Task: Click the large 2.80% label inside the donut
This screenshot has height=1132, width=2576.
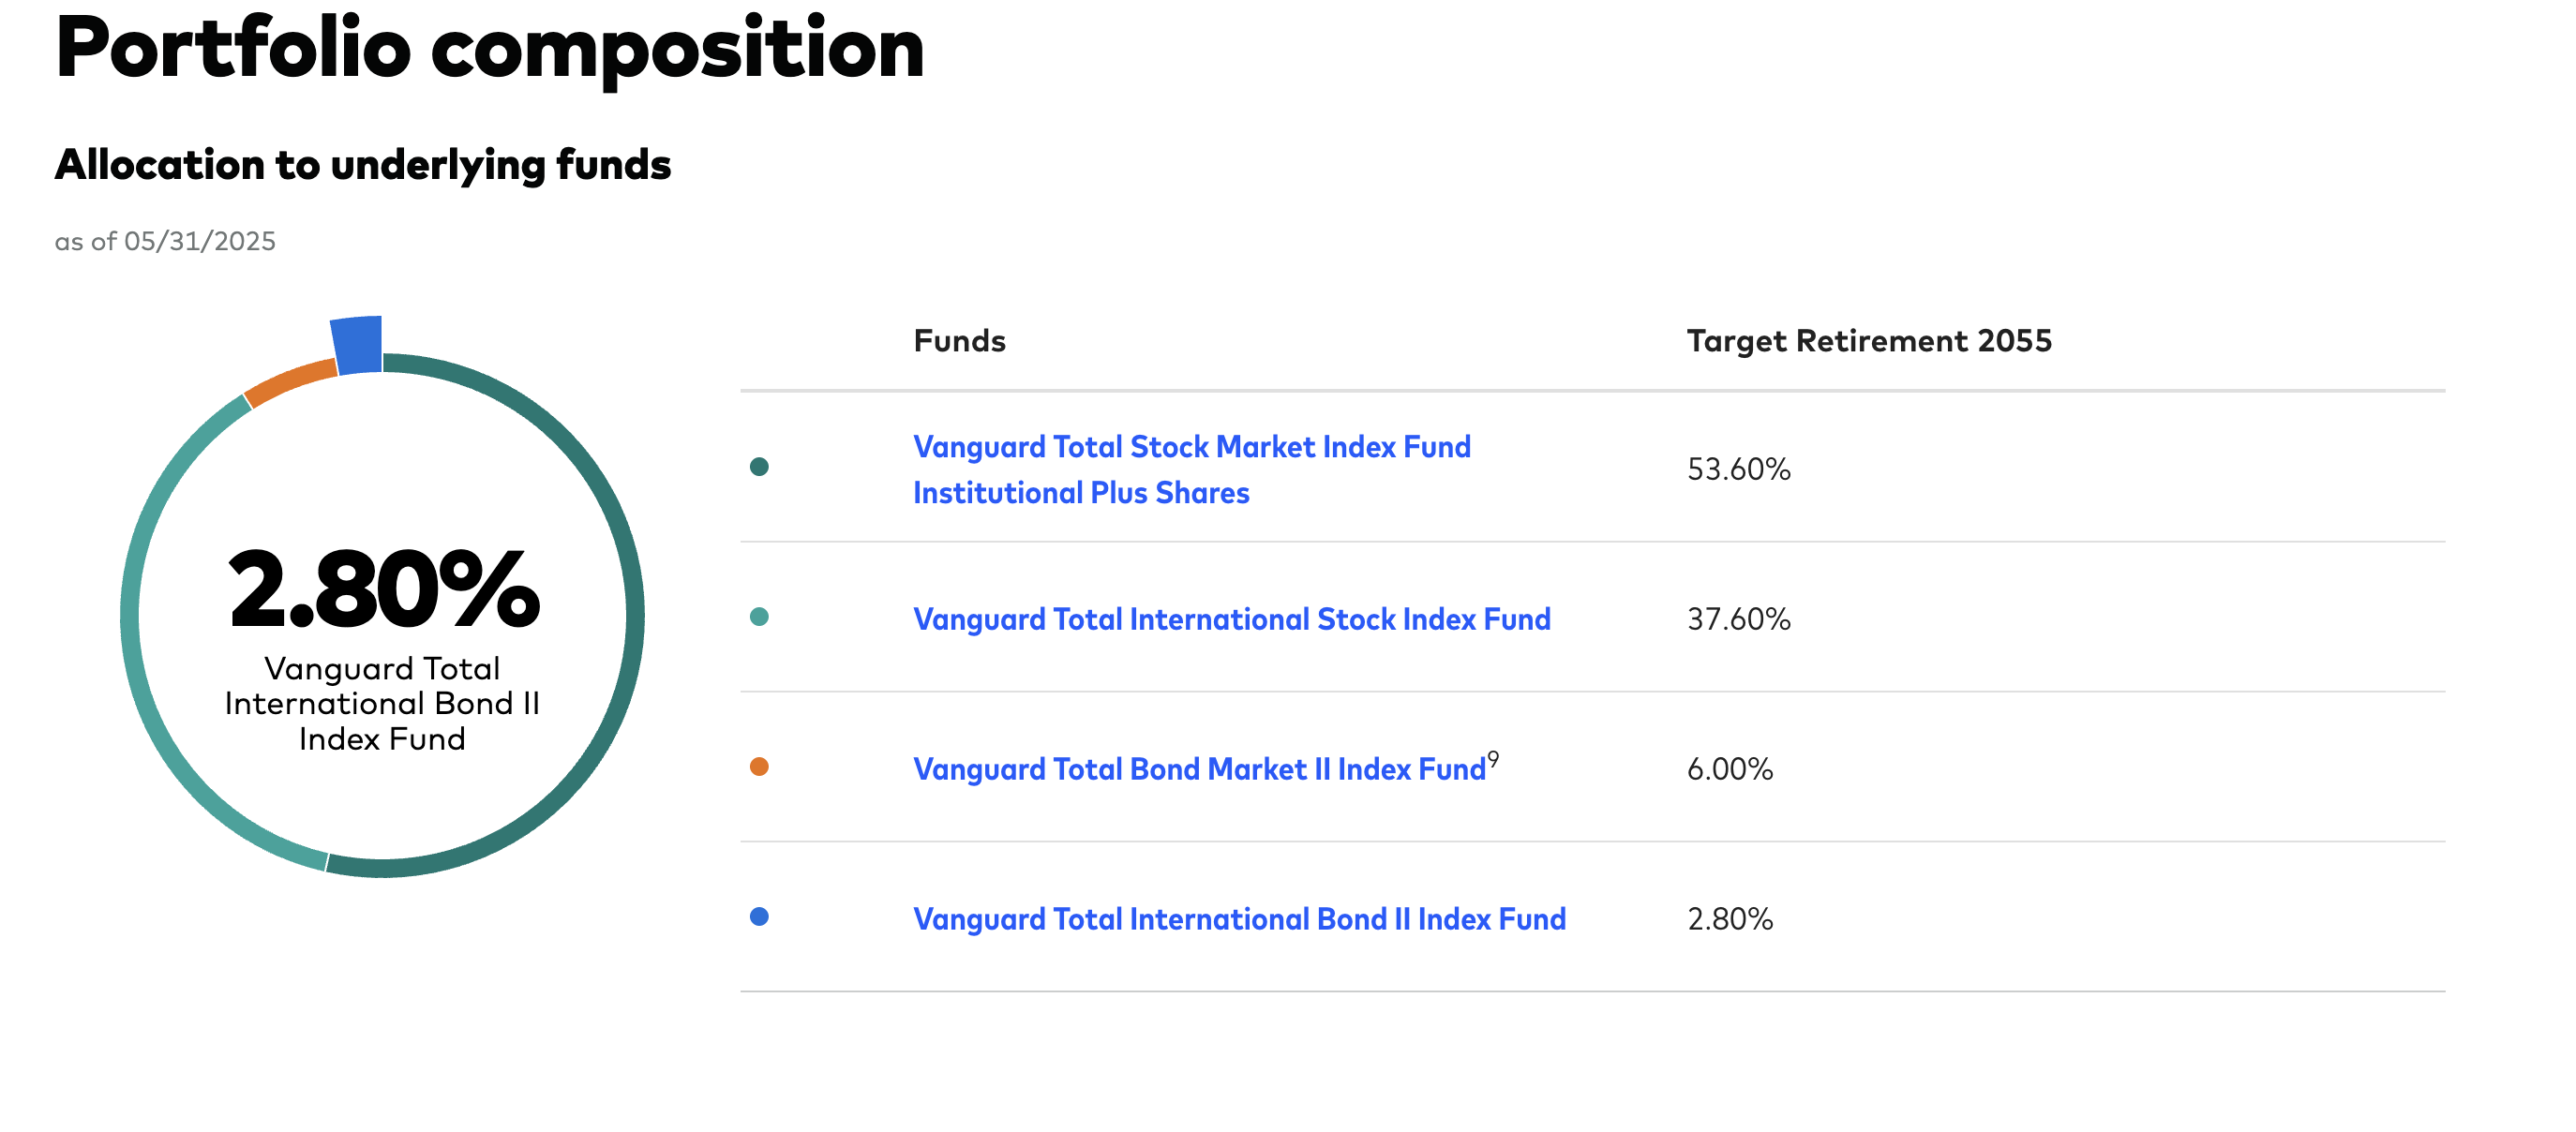Action: point(383,590)
